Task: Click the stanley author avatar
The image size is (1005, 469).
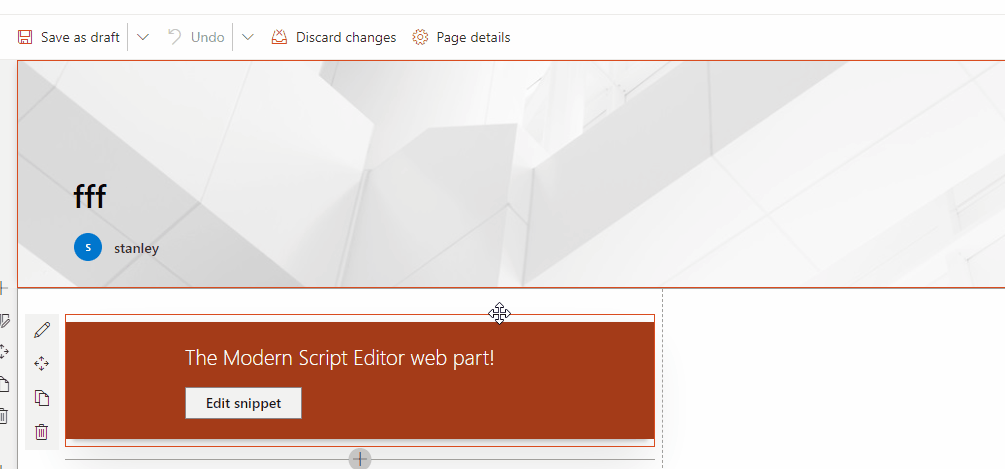Action: pyautogui.click(x=88, y=247)
